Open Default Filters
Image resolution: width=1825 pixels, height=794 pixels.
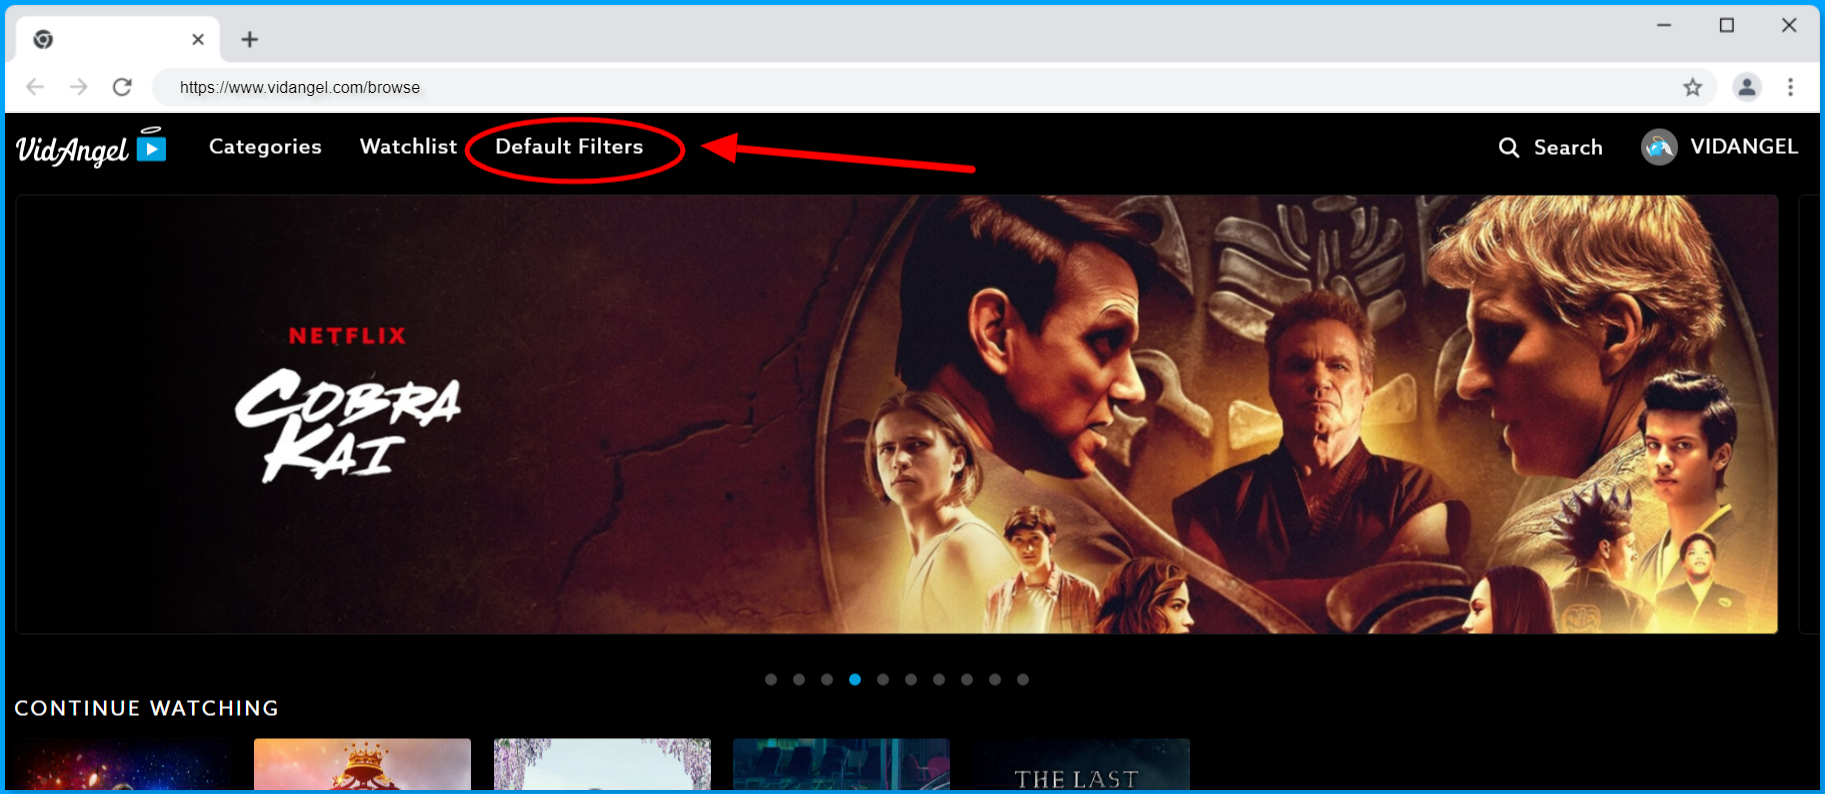pos(569,147)
